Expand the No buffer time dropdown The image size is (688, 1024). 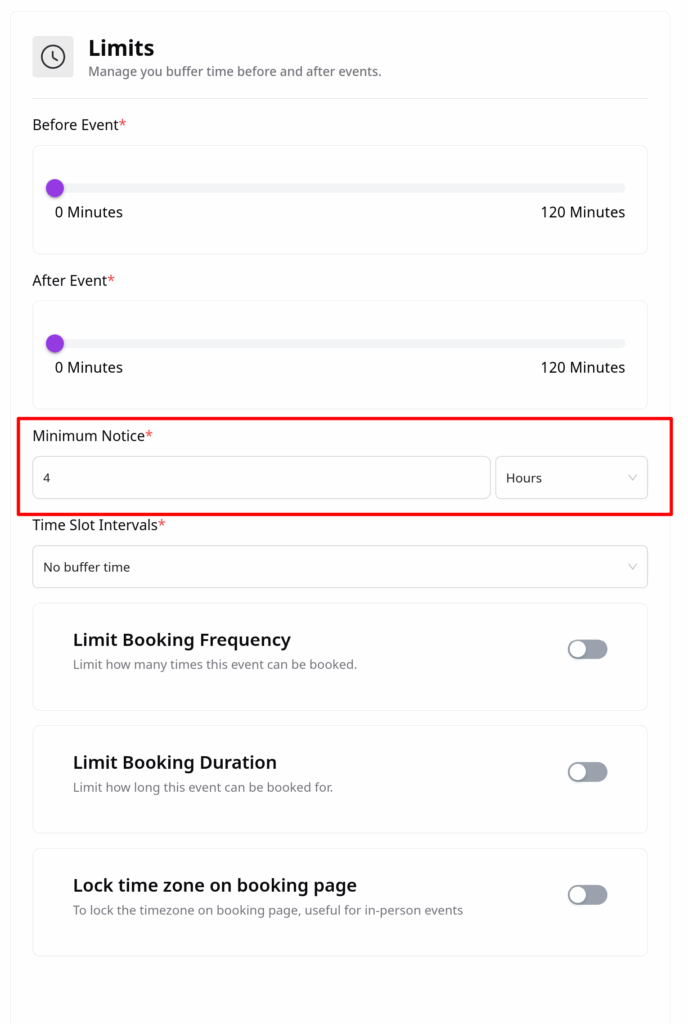tap(339, 567)
